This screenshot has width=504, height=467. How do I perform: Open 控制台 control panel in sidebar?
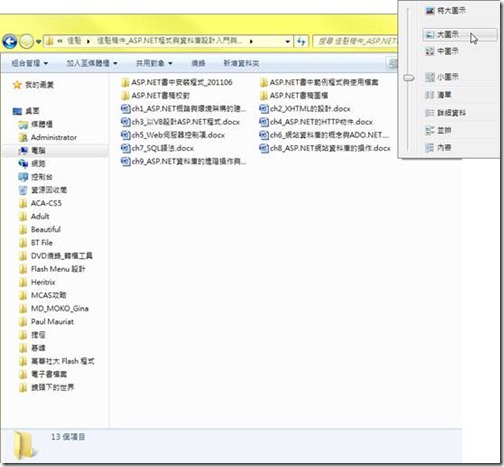coord(35,177)
